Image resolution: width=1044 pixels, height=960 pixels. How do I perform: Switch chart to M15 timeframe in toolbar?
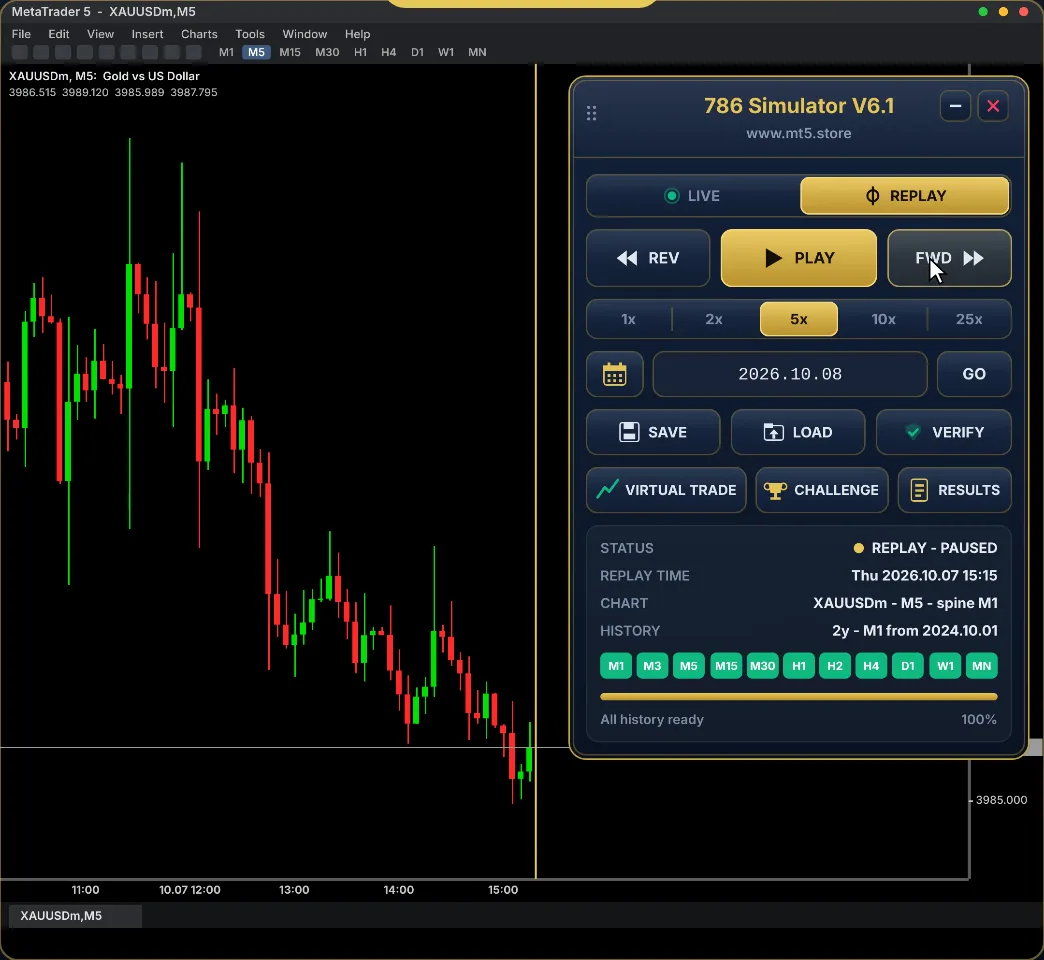point(290,52)
